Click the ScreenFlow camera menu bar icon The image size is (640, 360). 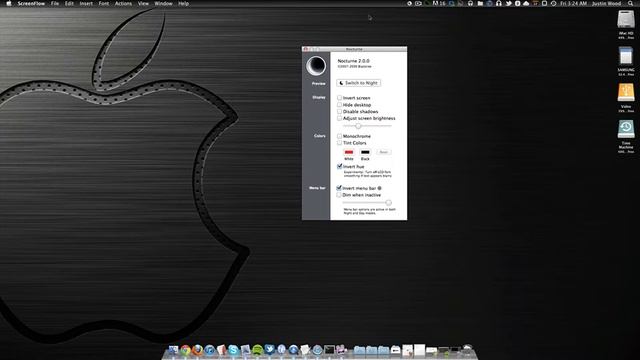coord(418,3)
